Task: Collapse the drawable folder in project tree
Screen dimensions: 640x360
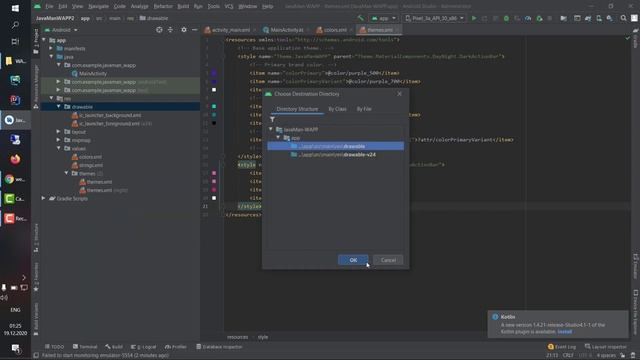Action: (x=59, y=107)
